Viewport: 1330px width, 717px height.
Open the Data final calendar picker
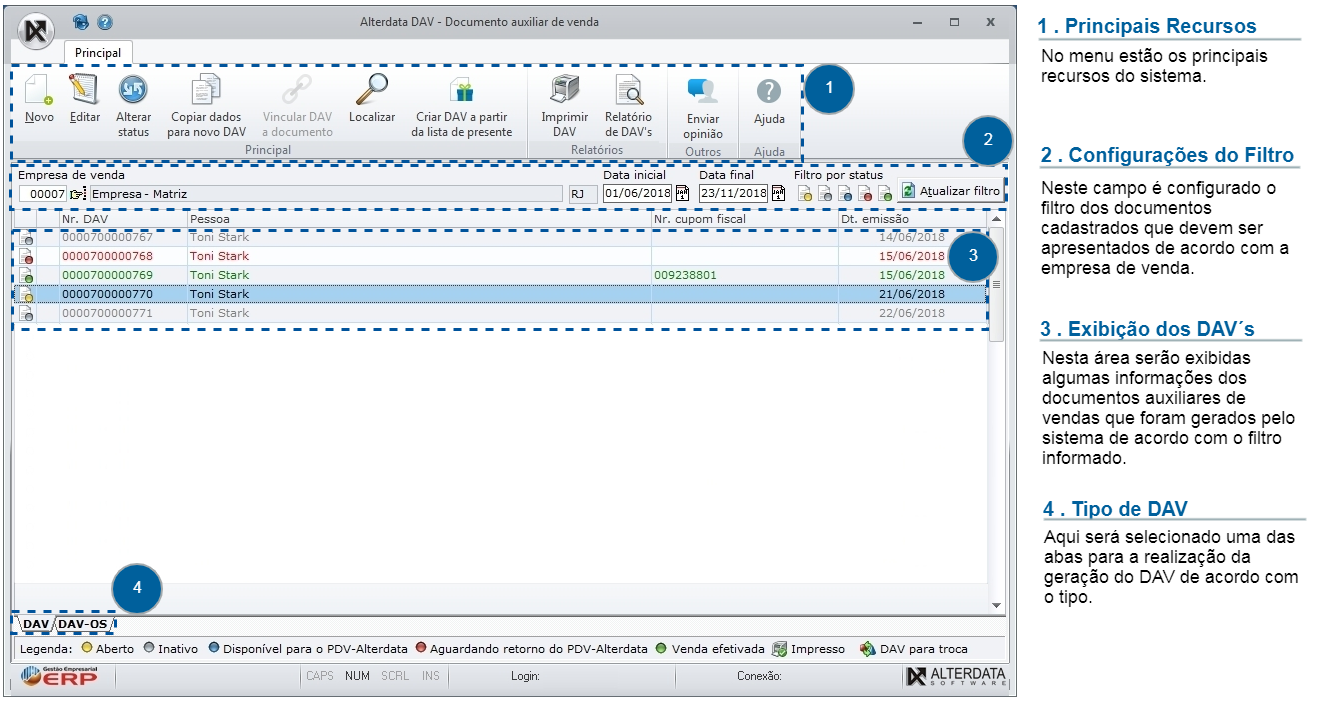point(778,193)
